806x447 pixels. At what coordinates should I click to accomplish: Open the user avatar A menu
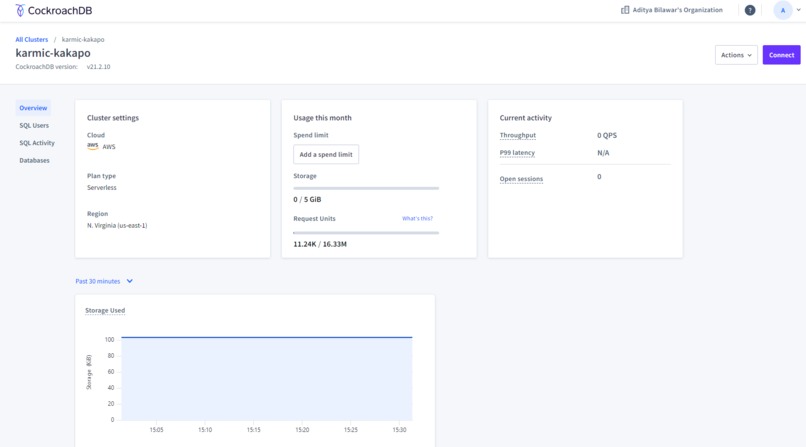[x=783, y=10]
